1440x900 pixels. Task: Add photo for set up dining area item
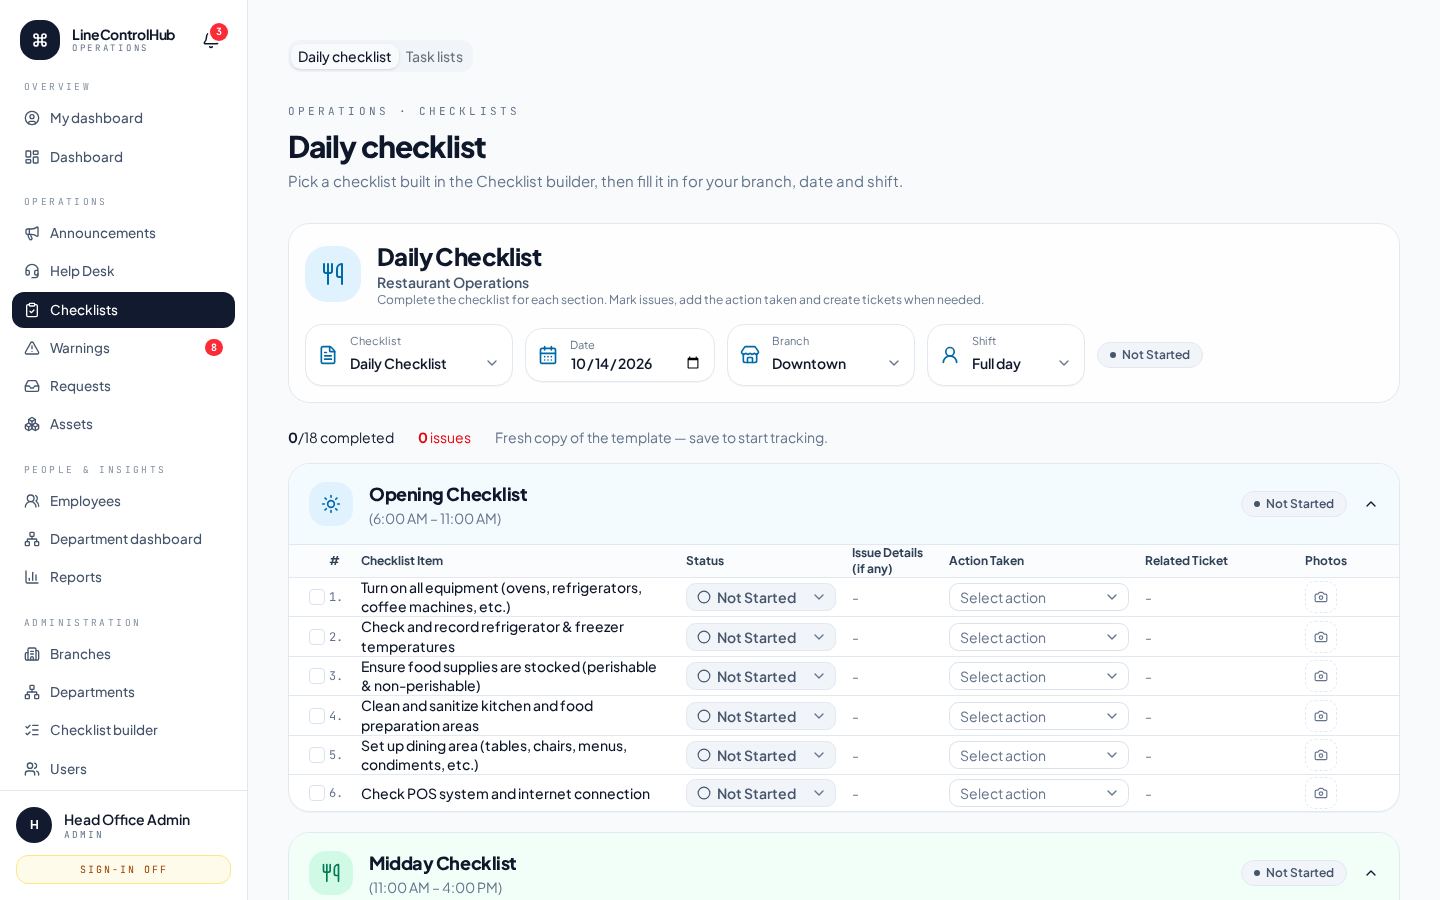coord(1321,755)
